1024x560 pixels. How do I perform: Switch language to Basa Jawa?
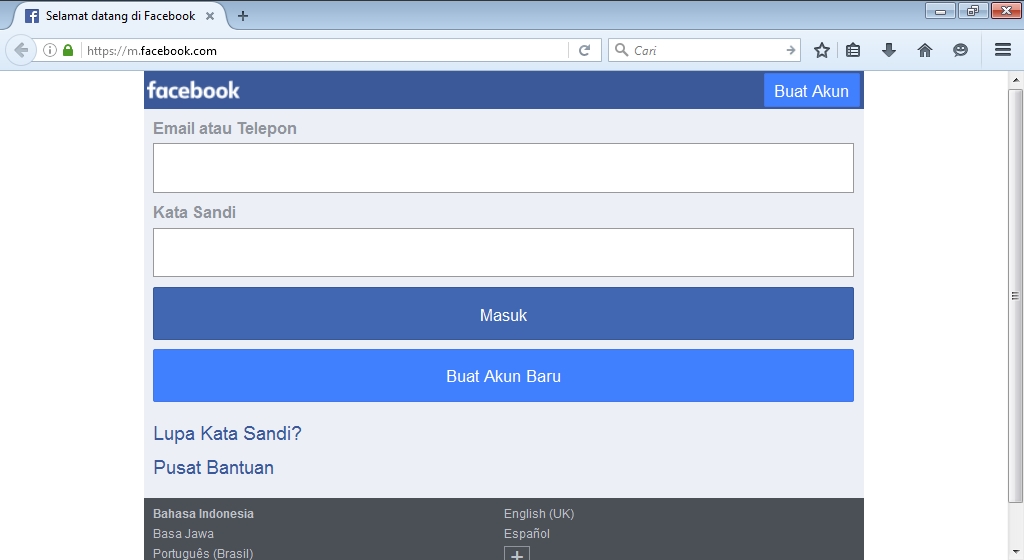click(x=184, y=534)
